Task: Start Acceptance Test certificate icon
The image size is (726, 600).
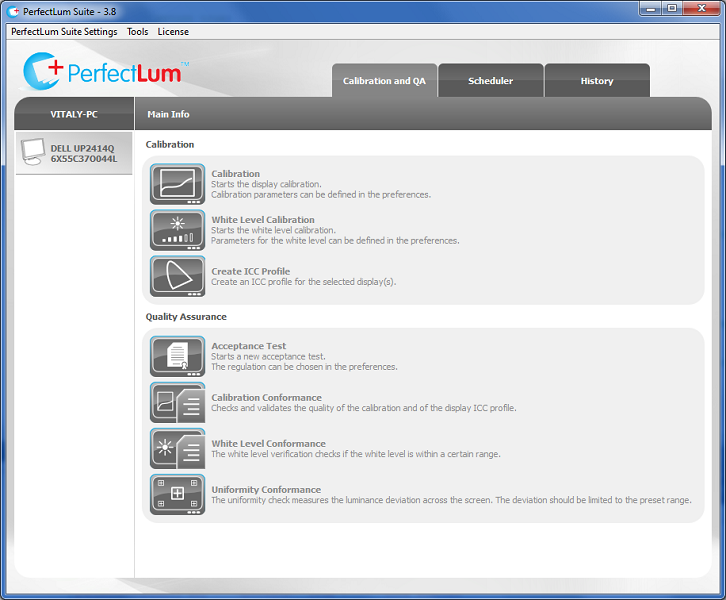Action: tap(177, 356)
